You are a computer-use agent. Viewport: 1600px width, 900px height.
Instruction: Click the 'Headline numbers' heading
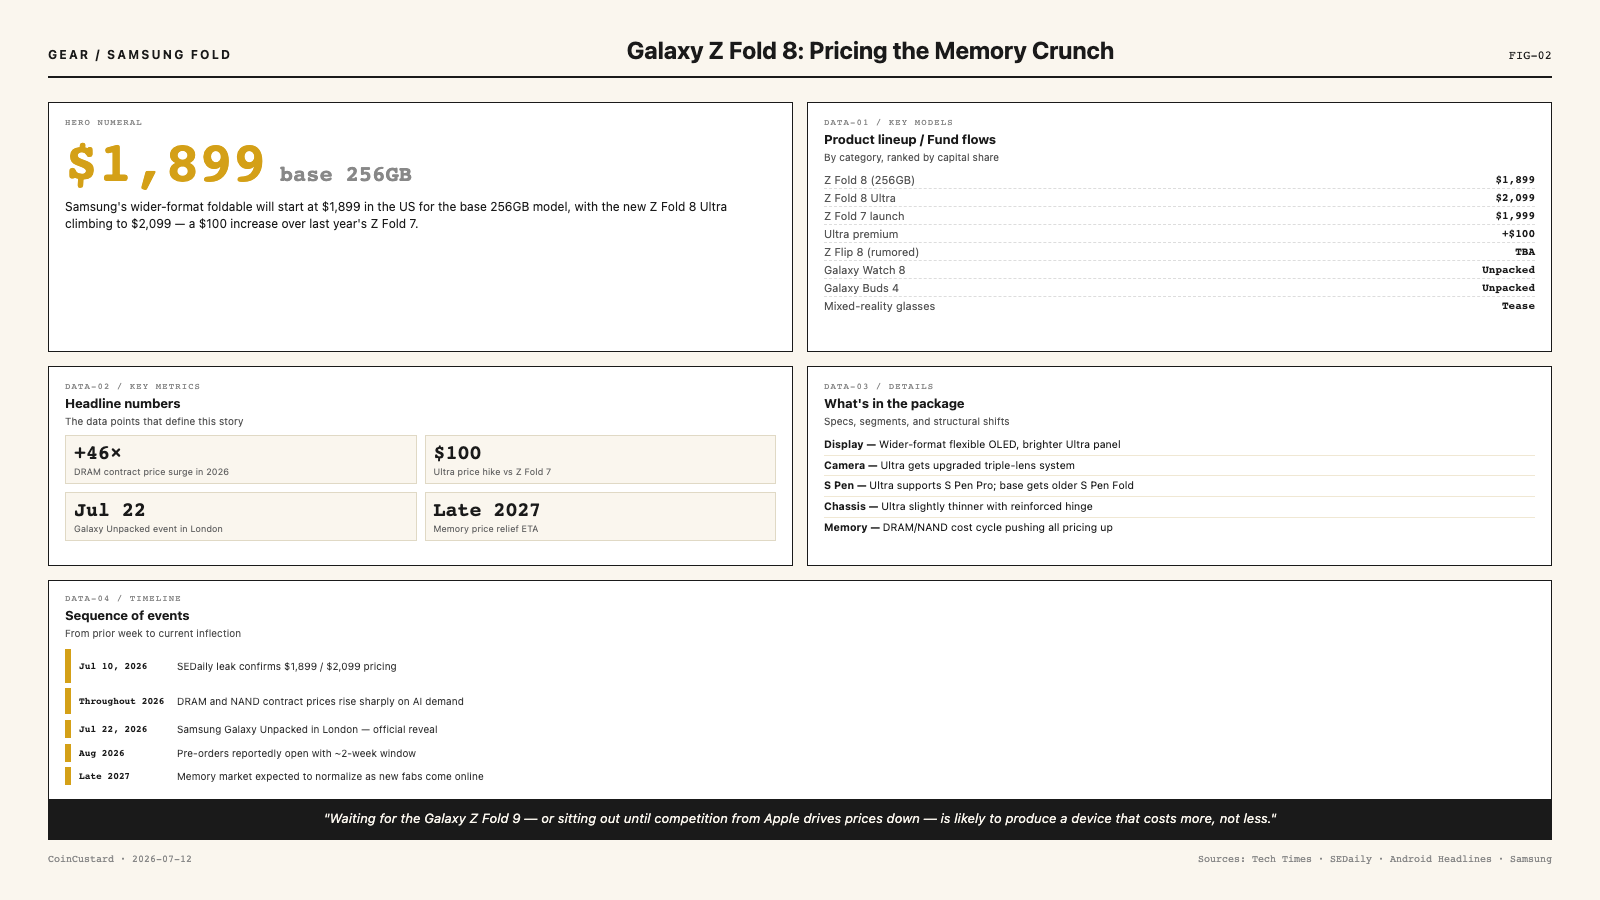(x=123, y=404)
